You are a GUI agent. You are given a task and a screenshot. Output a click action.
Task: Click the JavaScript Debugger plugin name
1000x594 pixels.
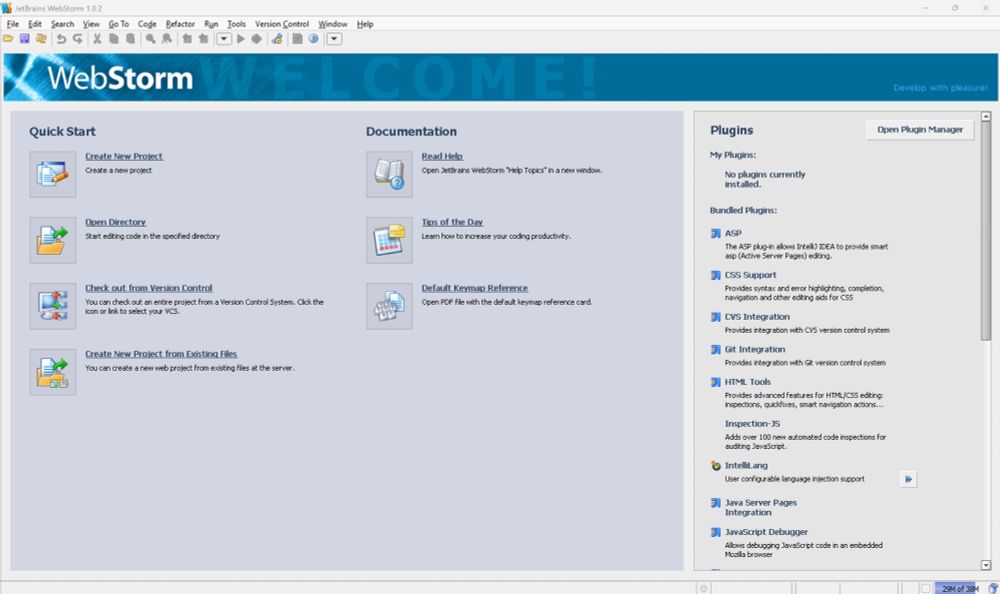pos(766,532)
